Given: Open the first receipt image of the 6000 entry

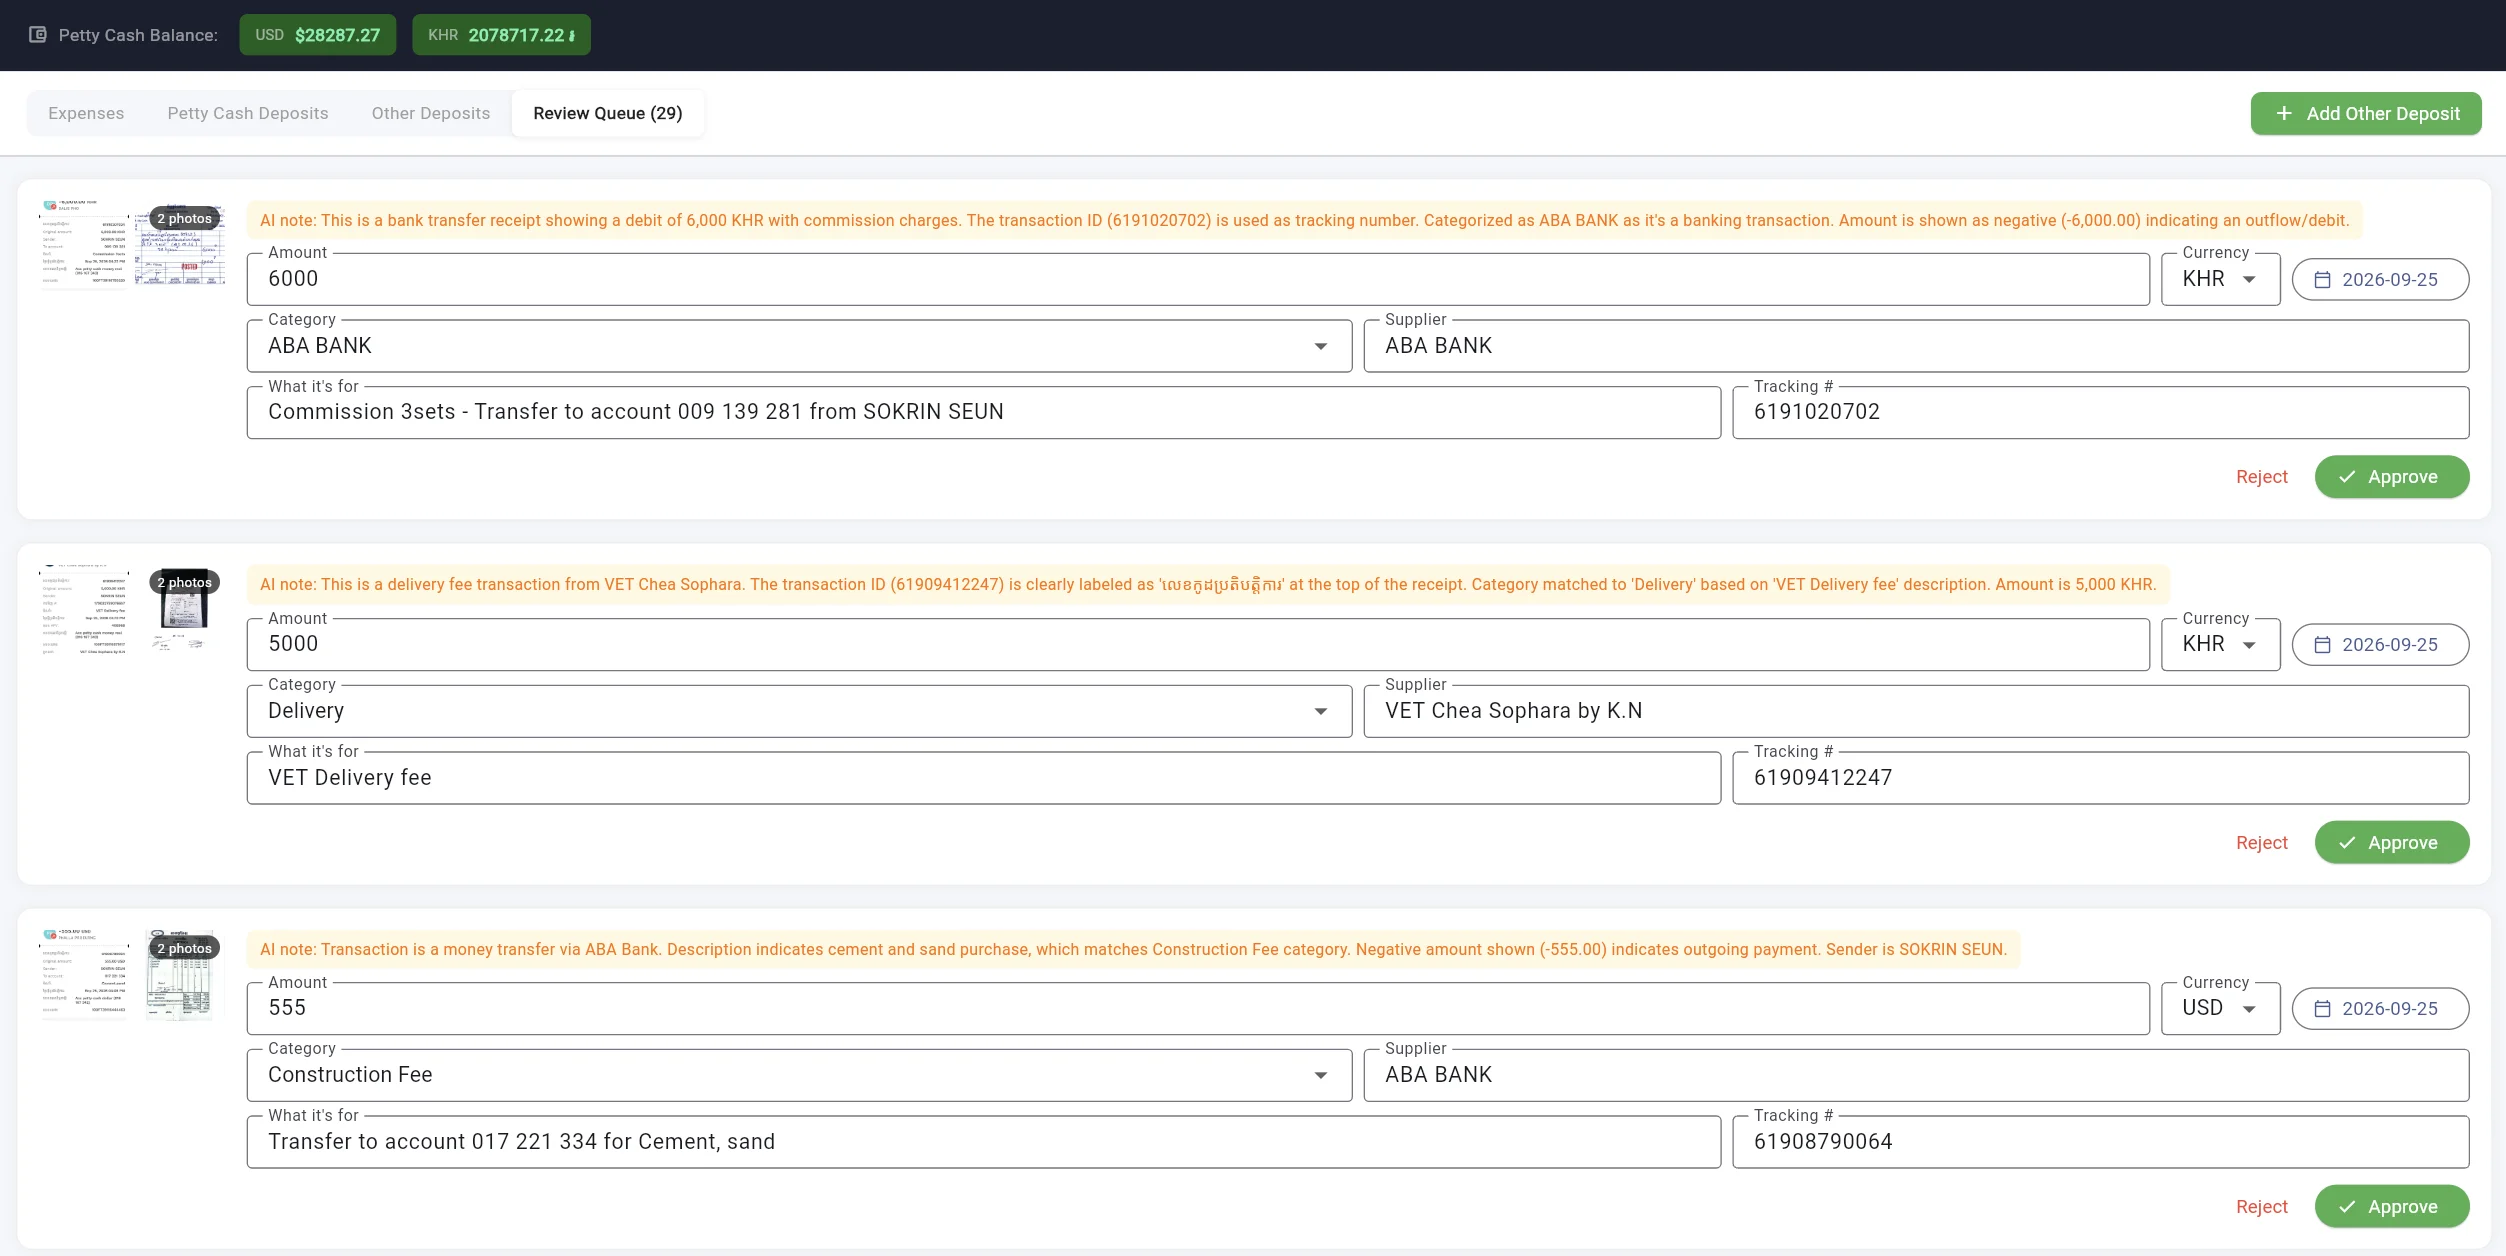Looking at the screenshot, I should [x=84, y=244].
